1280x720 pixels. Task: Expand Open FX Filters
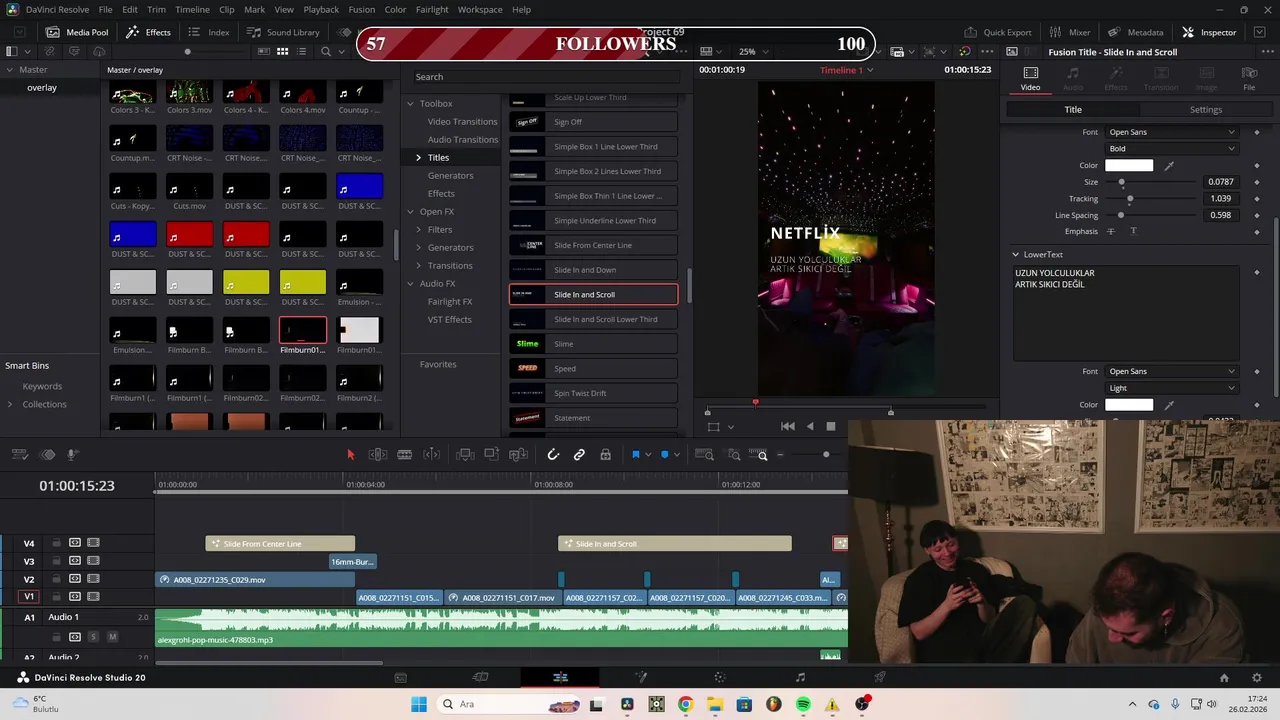[x=418, y=230]
